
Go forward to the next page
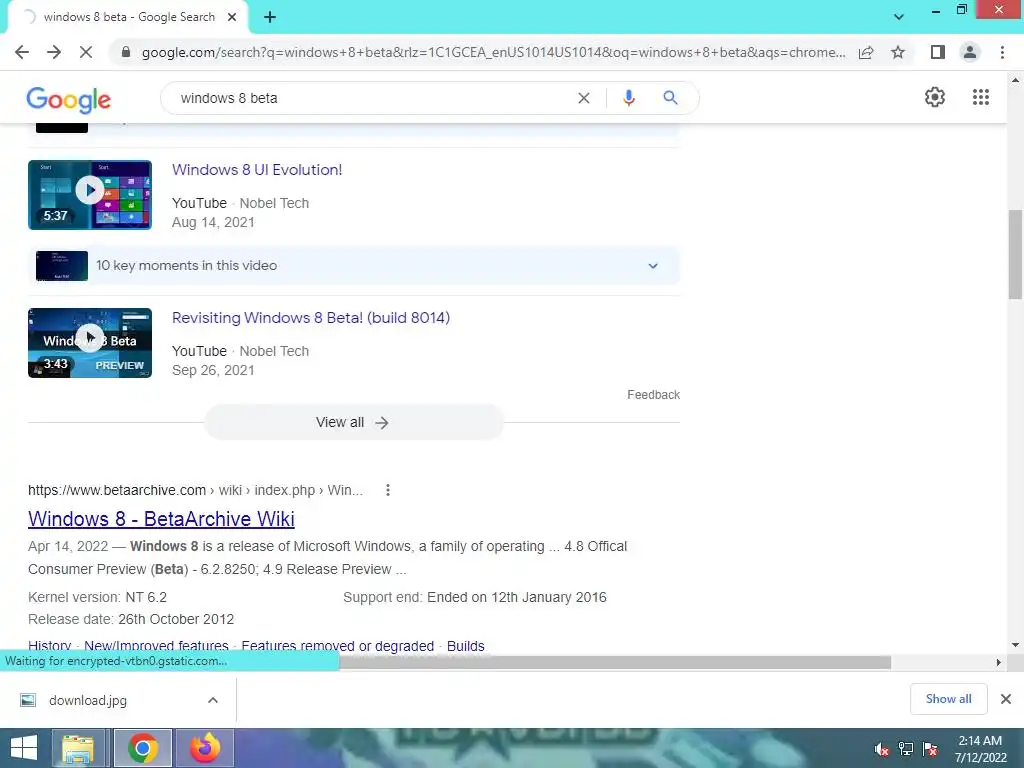click(x=54, y=52)
